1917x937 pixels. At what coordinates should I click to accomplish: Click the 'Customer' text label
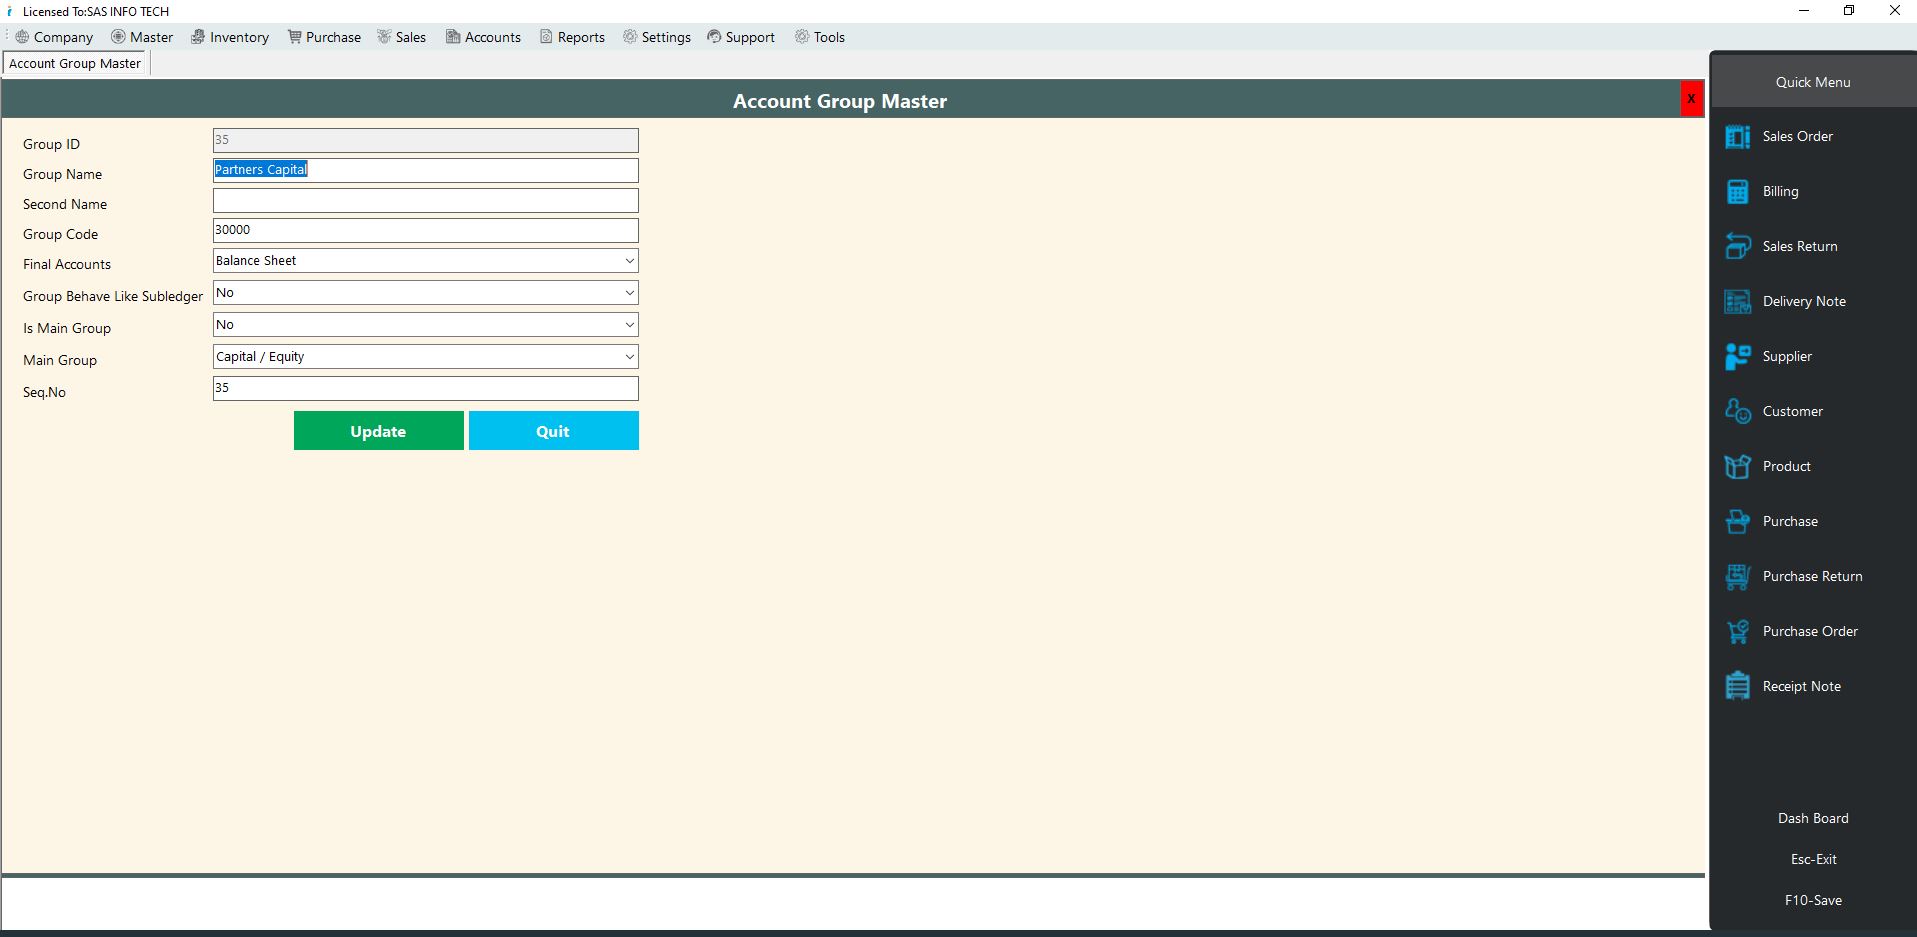[1792, 411]
